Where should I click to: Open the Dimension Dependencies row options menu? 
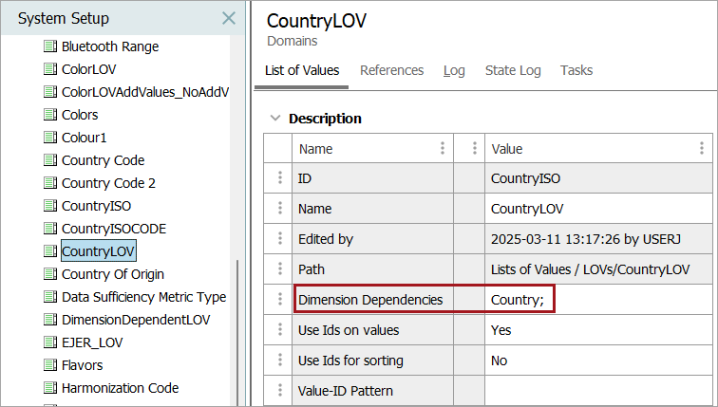280,299
